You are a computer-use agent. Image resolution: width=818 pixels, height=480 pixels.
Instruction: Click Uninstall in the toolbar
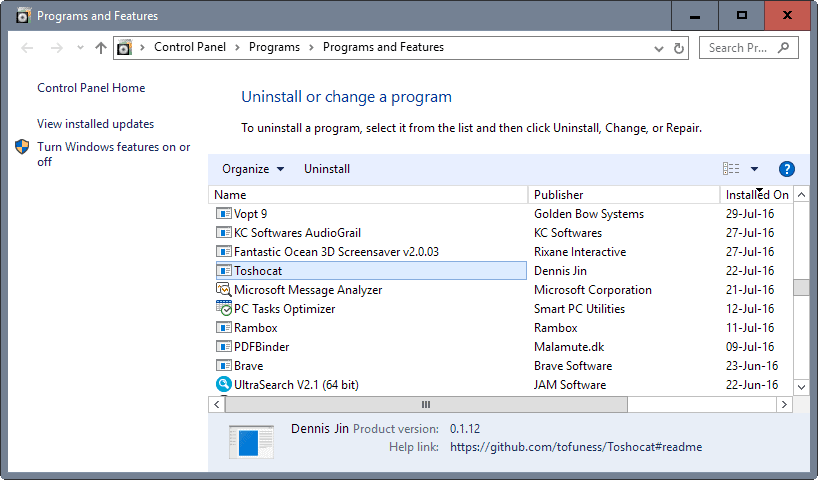click(x=327, y=169)
